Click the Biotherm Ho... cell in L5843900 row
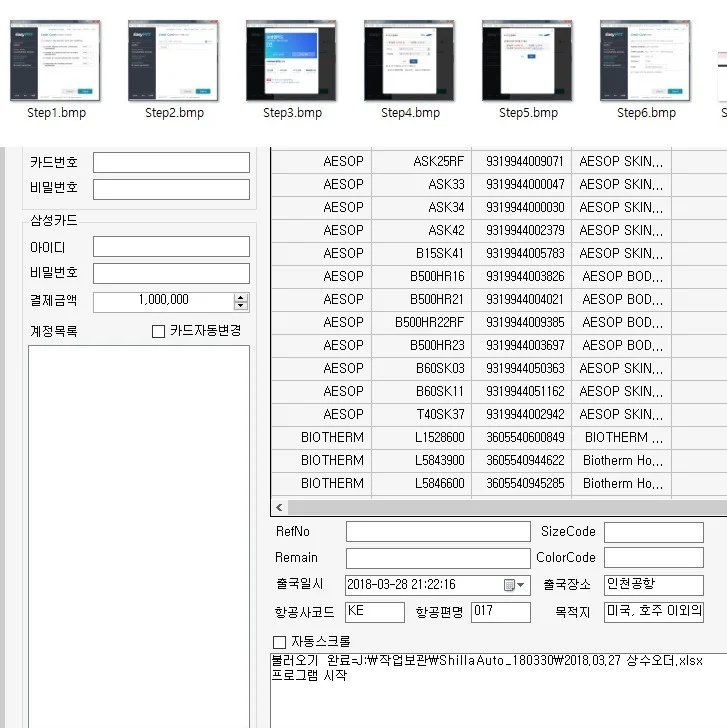This screenshot has height=728, width=727. tap(622, 460)
